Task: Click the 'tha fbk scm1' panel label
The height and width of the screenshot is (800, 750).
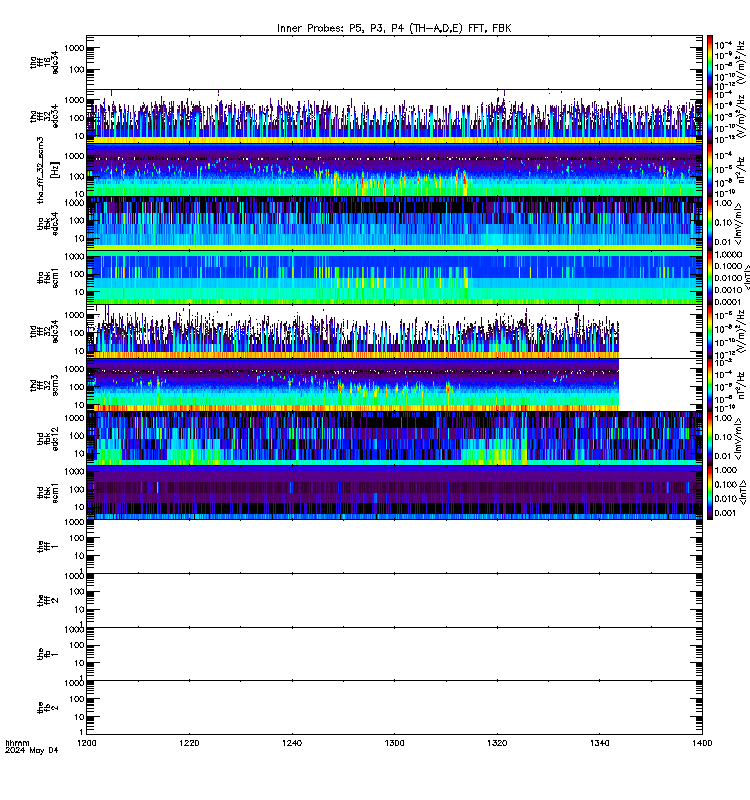Action: [x=48, y=278]
